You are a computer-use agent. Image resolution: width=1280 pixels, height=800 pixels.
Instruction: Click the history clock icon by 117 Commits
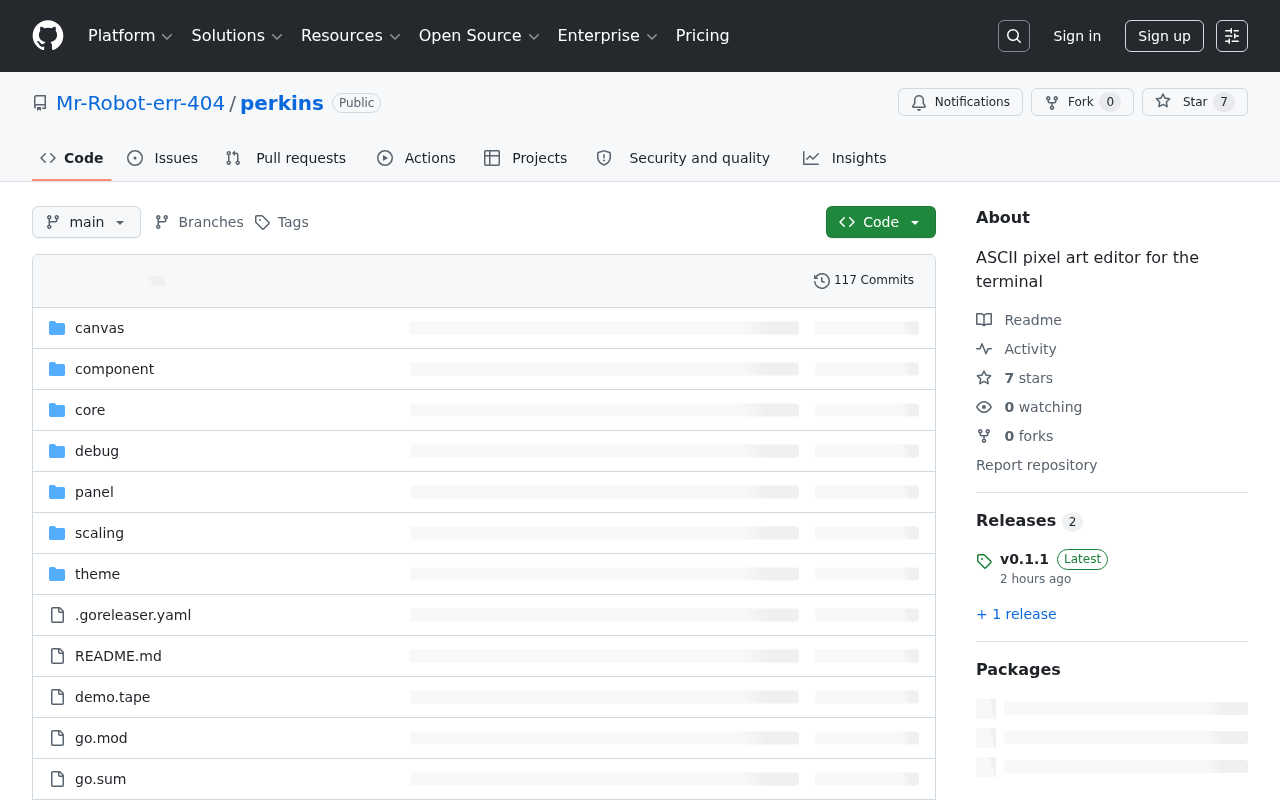pyautogui.click(x=822, y=281)
